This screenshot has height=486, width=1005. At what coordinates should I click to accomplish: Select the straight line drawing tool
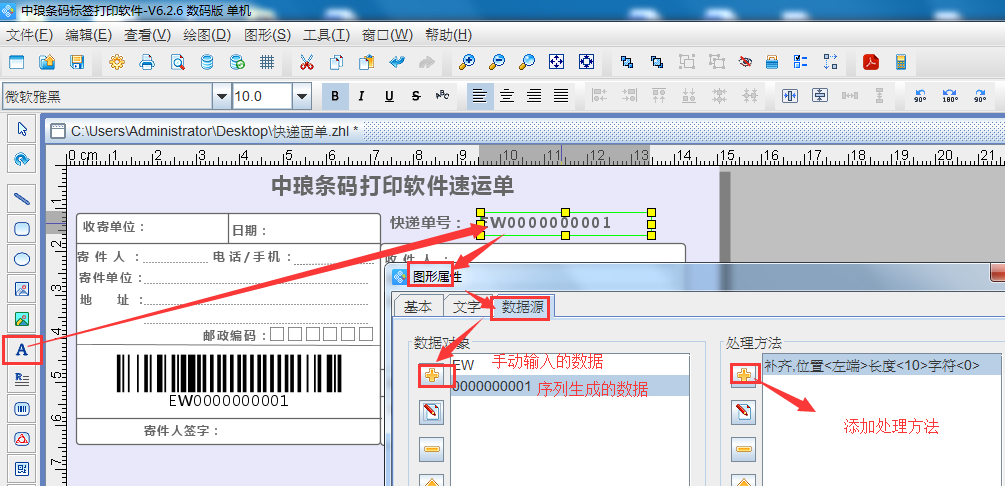pyautogui.click(x=21, y=199)
